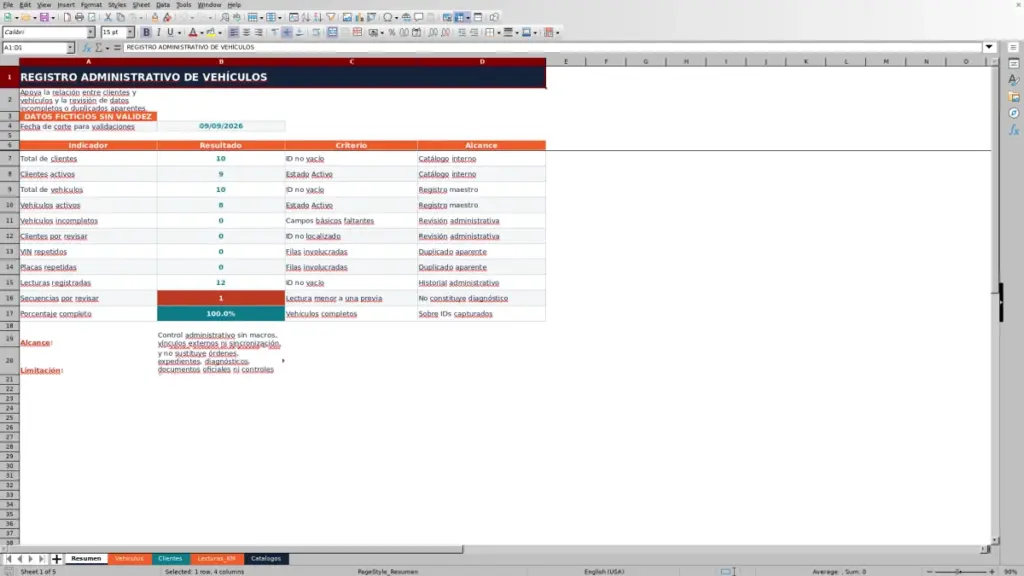Click the Function Wizard fx icon
The height and width of the screenshot is (576, 1024).
click(x=86, y=47)
